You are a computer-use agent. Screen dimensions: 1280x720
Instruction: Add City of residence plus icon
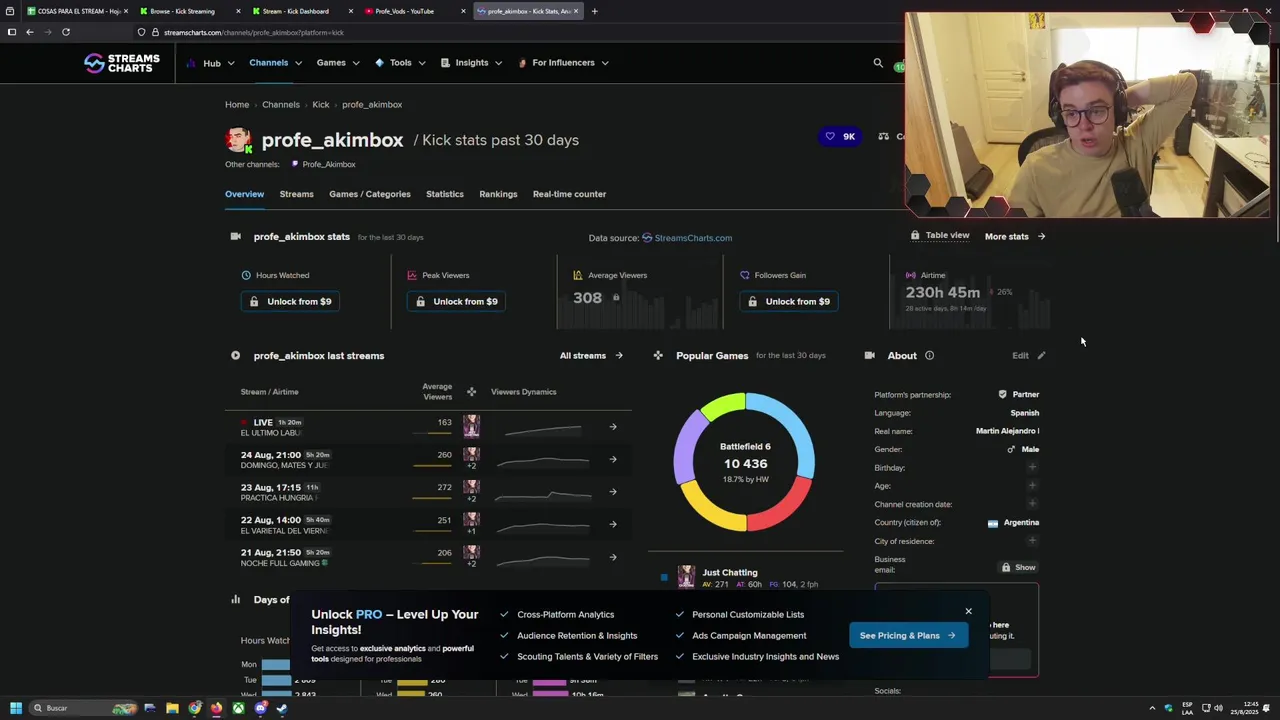tap(1032, 541)
